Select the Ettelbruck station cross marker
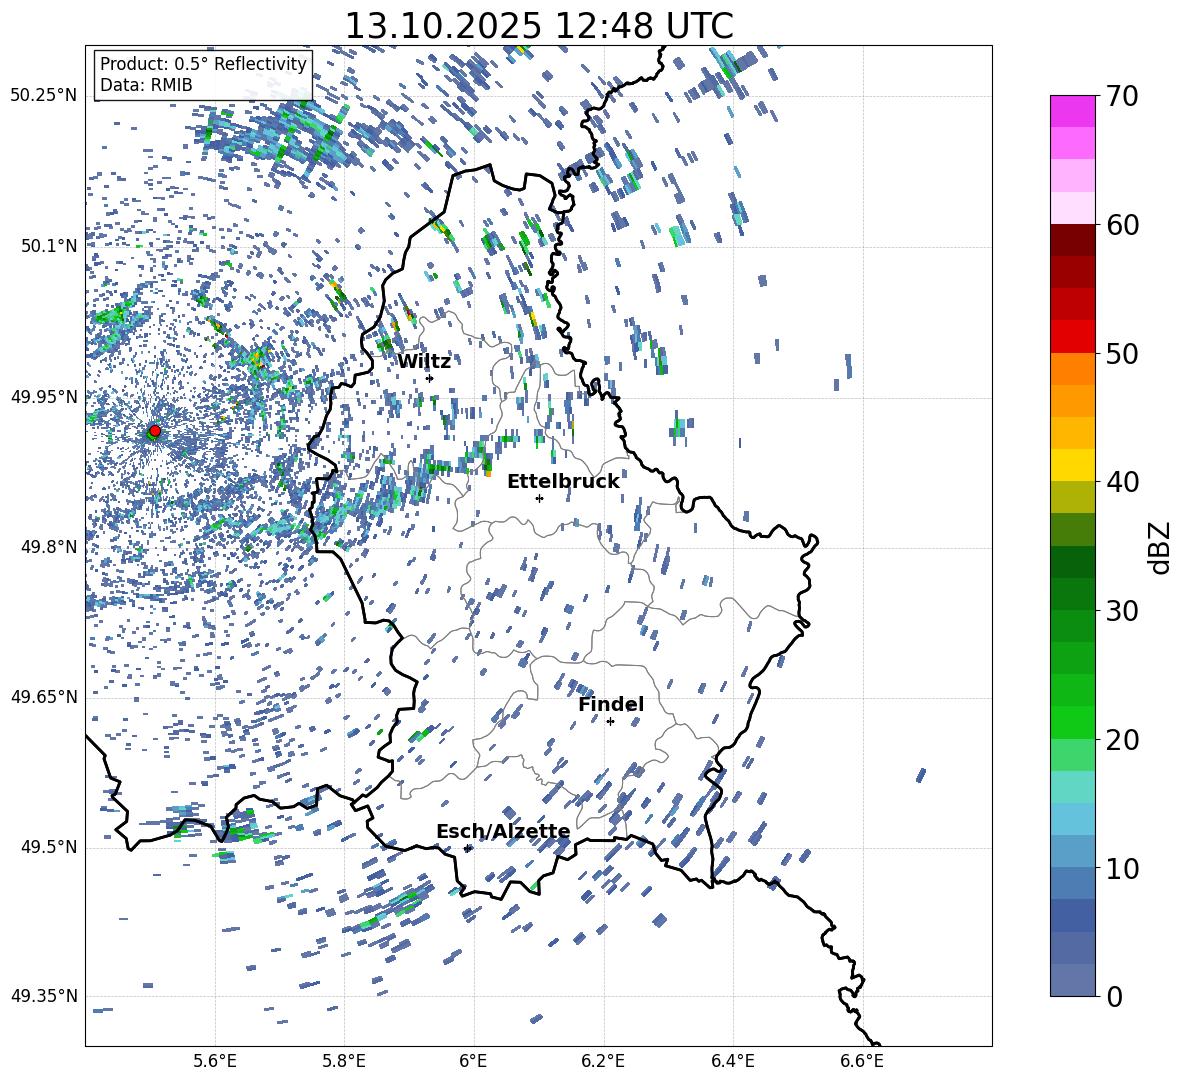1184x1081 pixels. (x=539, y=498)
